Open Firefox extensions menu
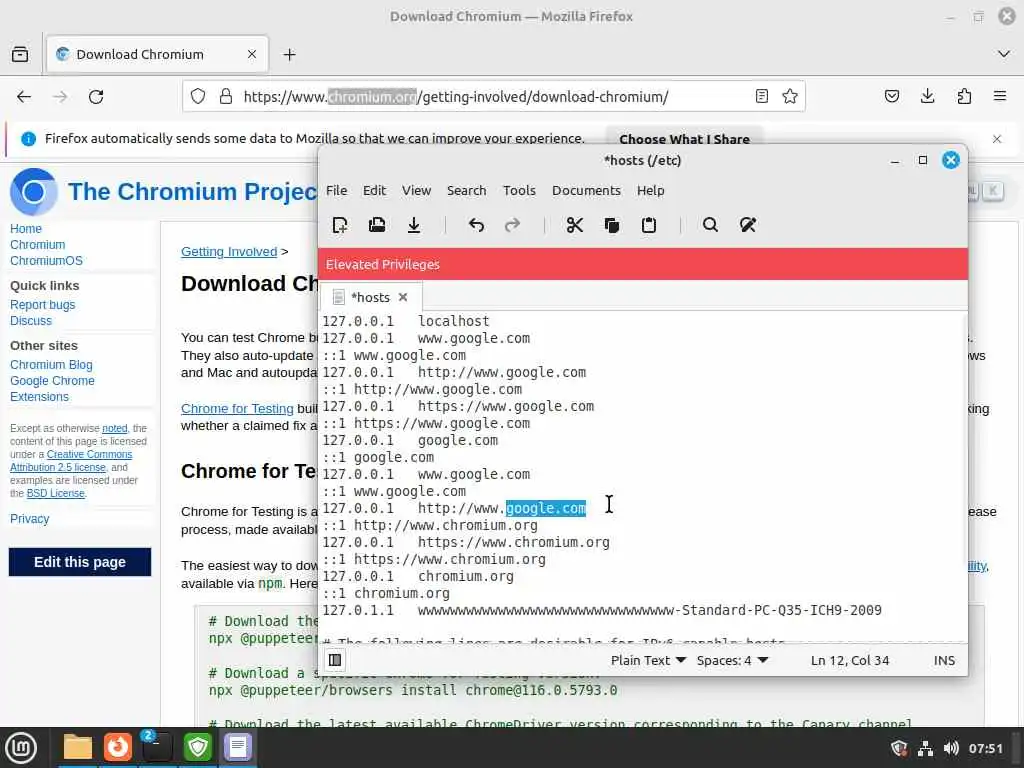 point(964,97)
